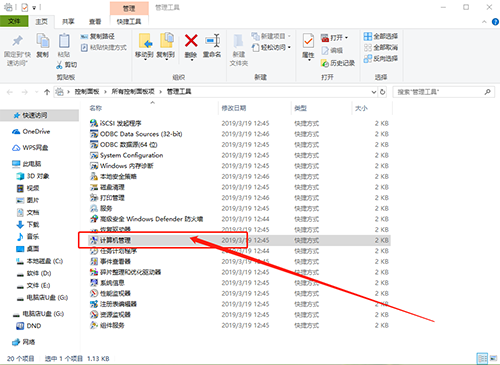Switch to large icons view in status bar
This screenshot has height=365, width=500.
pos(493,358)
